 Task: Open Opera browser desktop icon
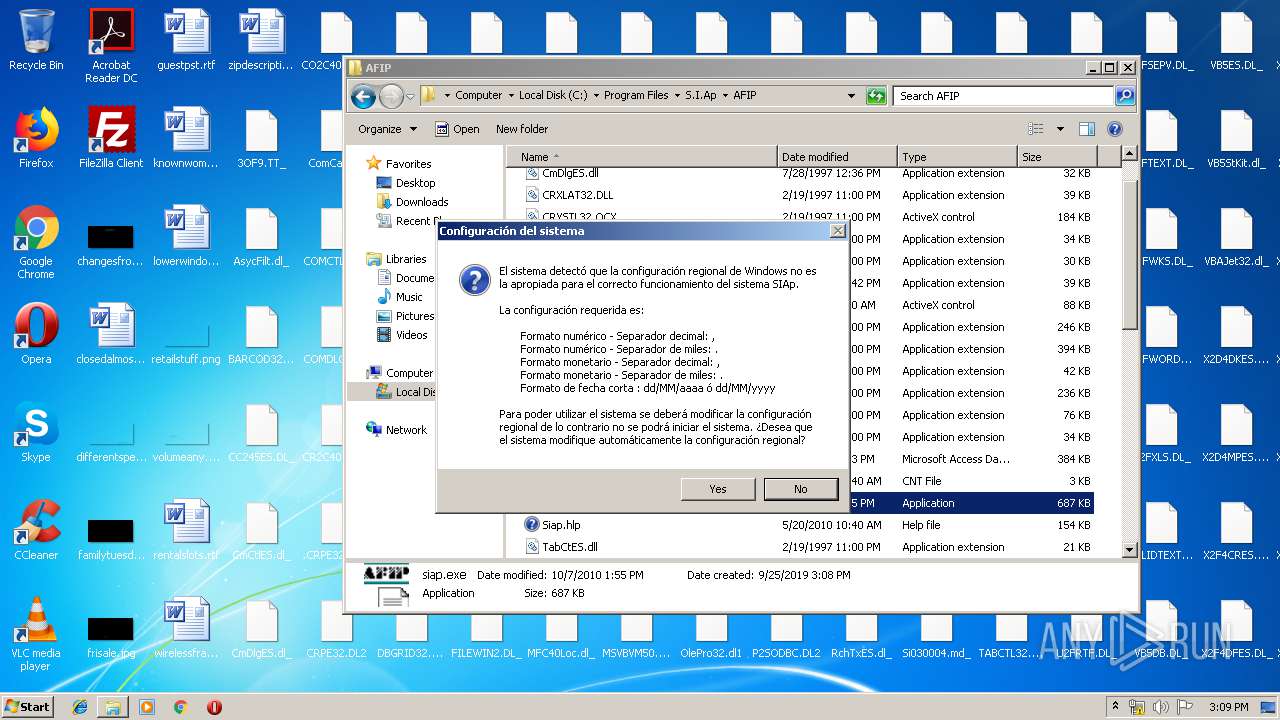pyautogui.click(x=36, y=334)
